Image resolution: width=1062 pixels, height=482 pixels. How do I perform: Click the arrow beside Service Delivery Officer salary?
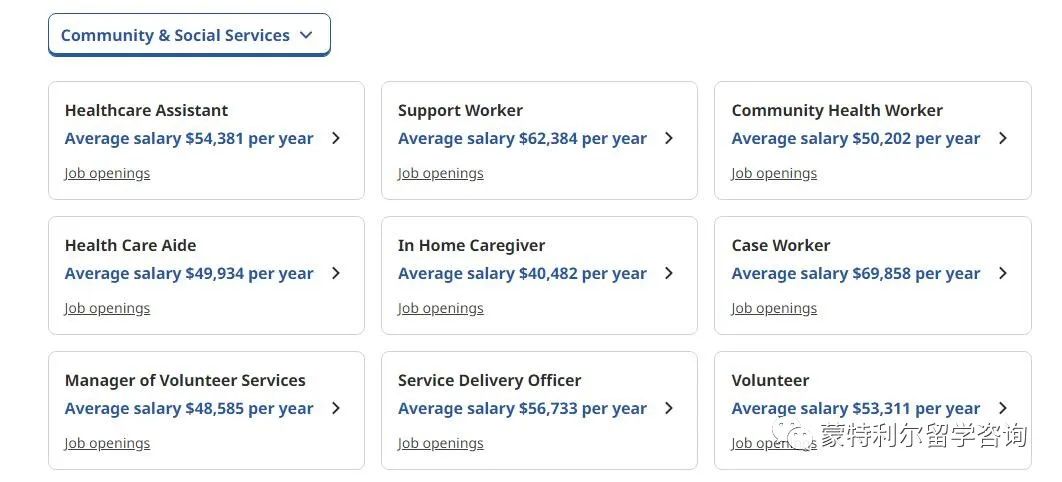click(669, 408)
